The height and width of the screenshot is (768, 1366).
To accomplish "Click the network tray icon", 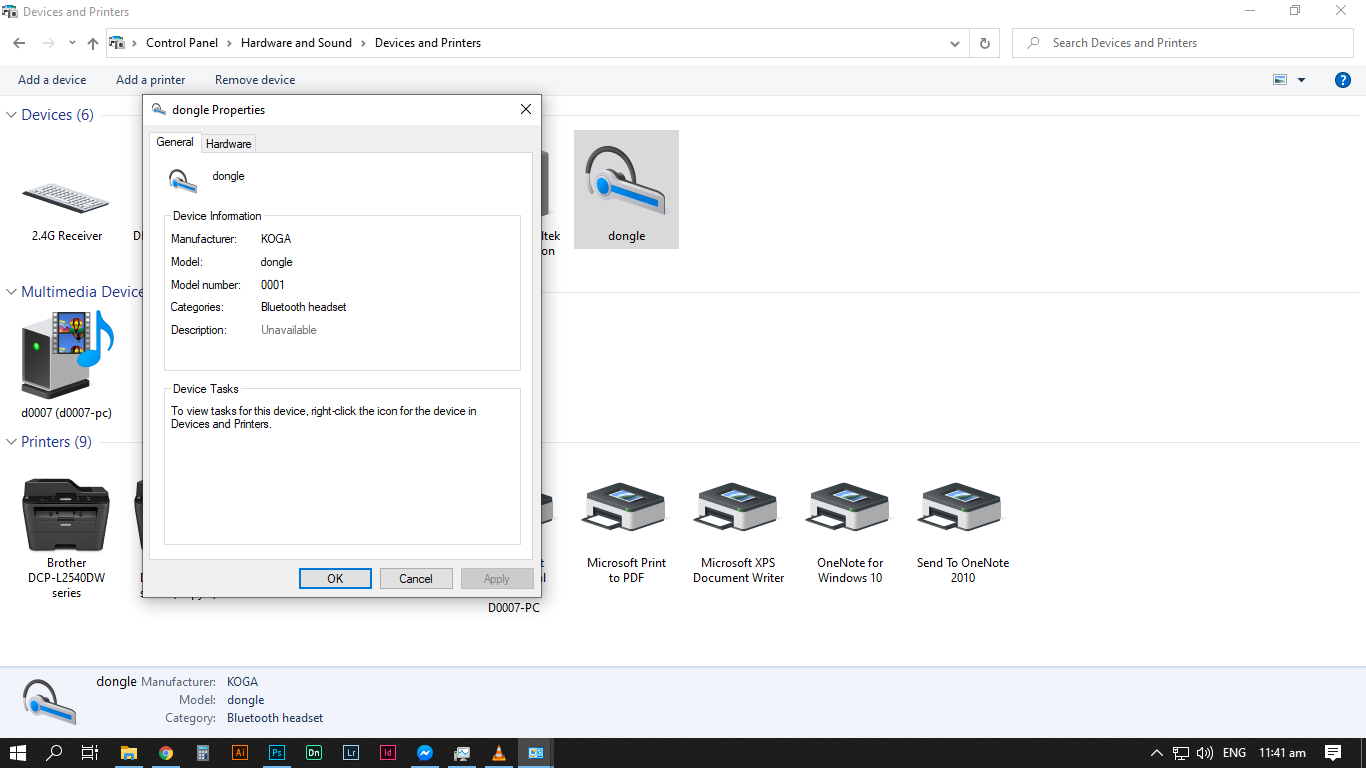I will pos(1181,753).
